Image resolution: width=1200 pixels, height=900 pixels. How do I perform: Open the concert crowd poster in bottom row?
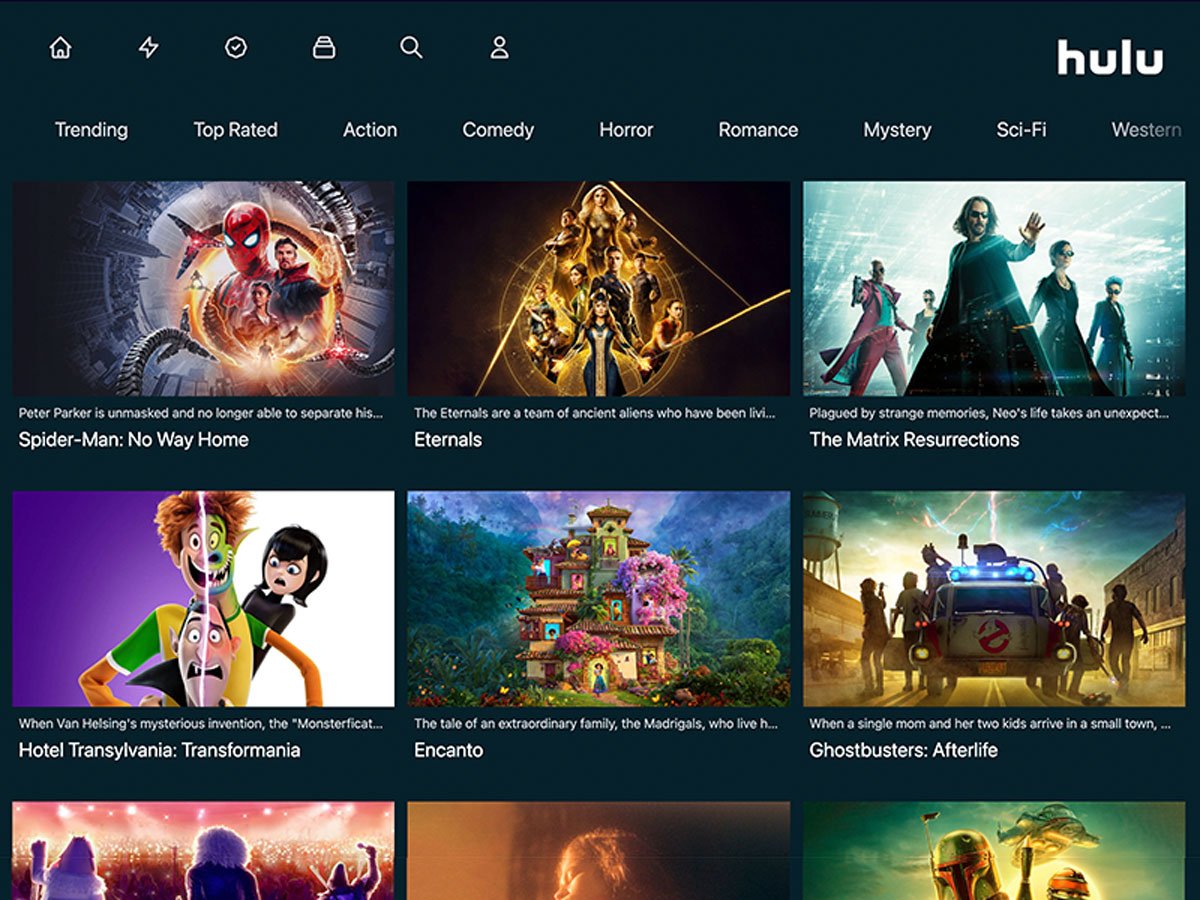203,850
